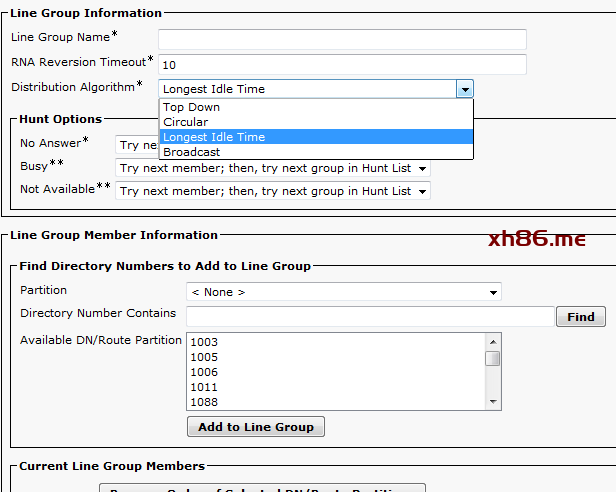Viewport: 616px width, 492px height.
Task: Select directory number 1005 in list
Action: [204, 357]
